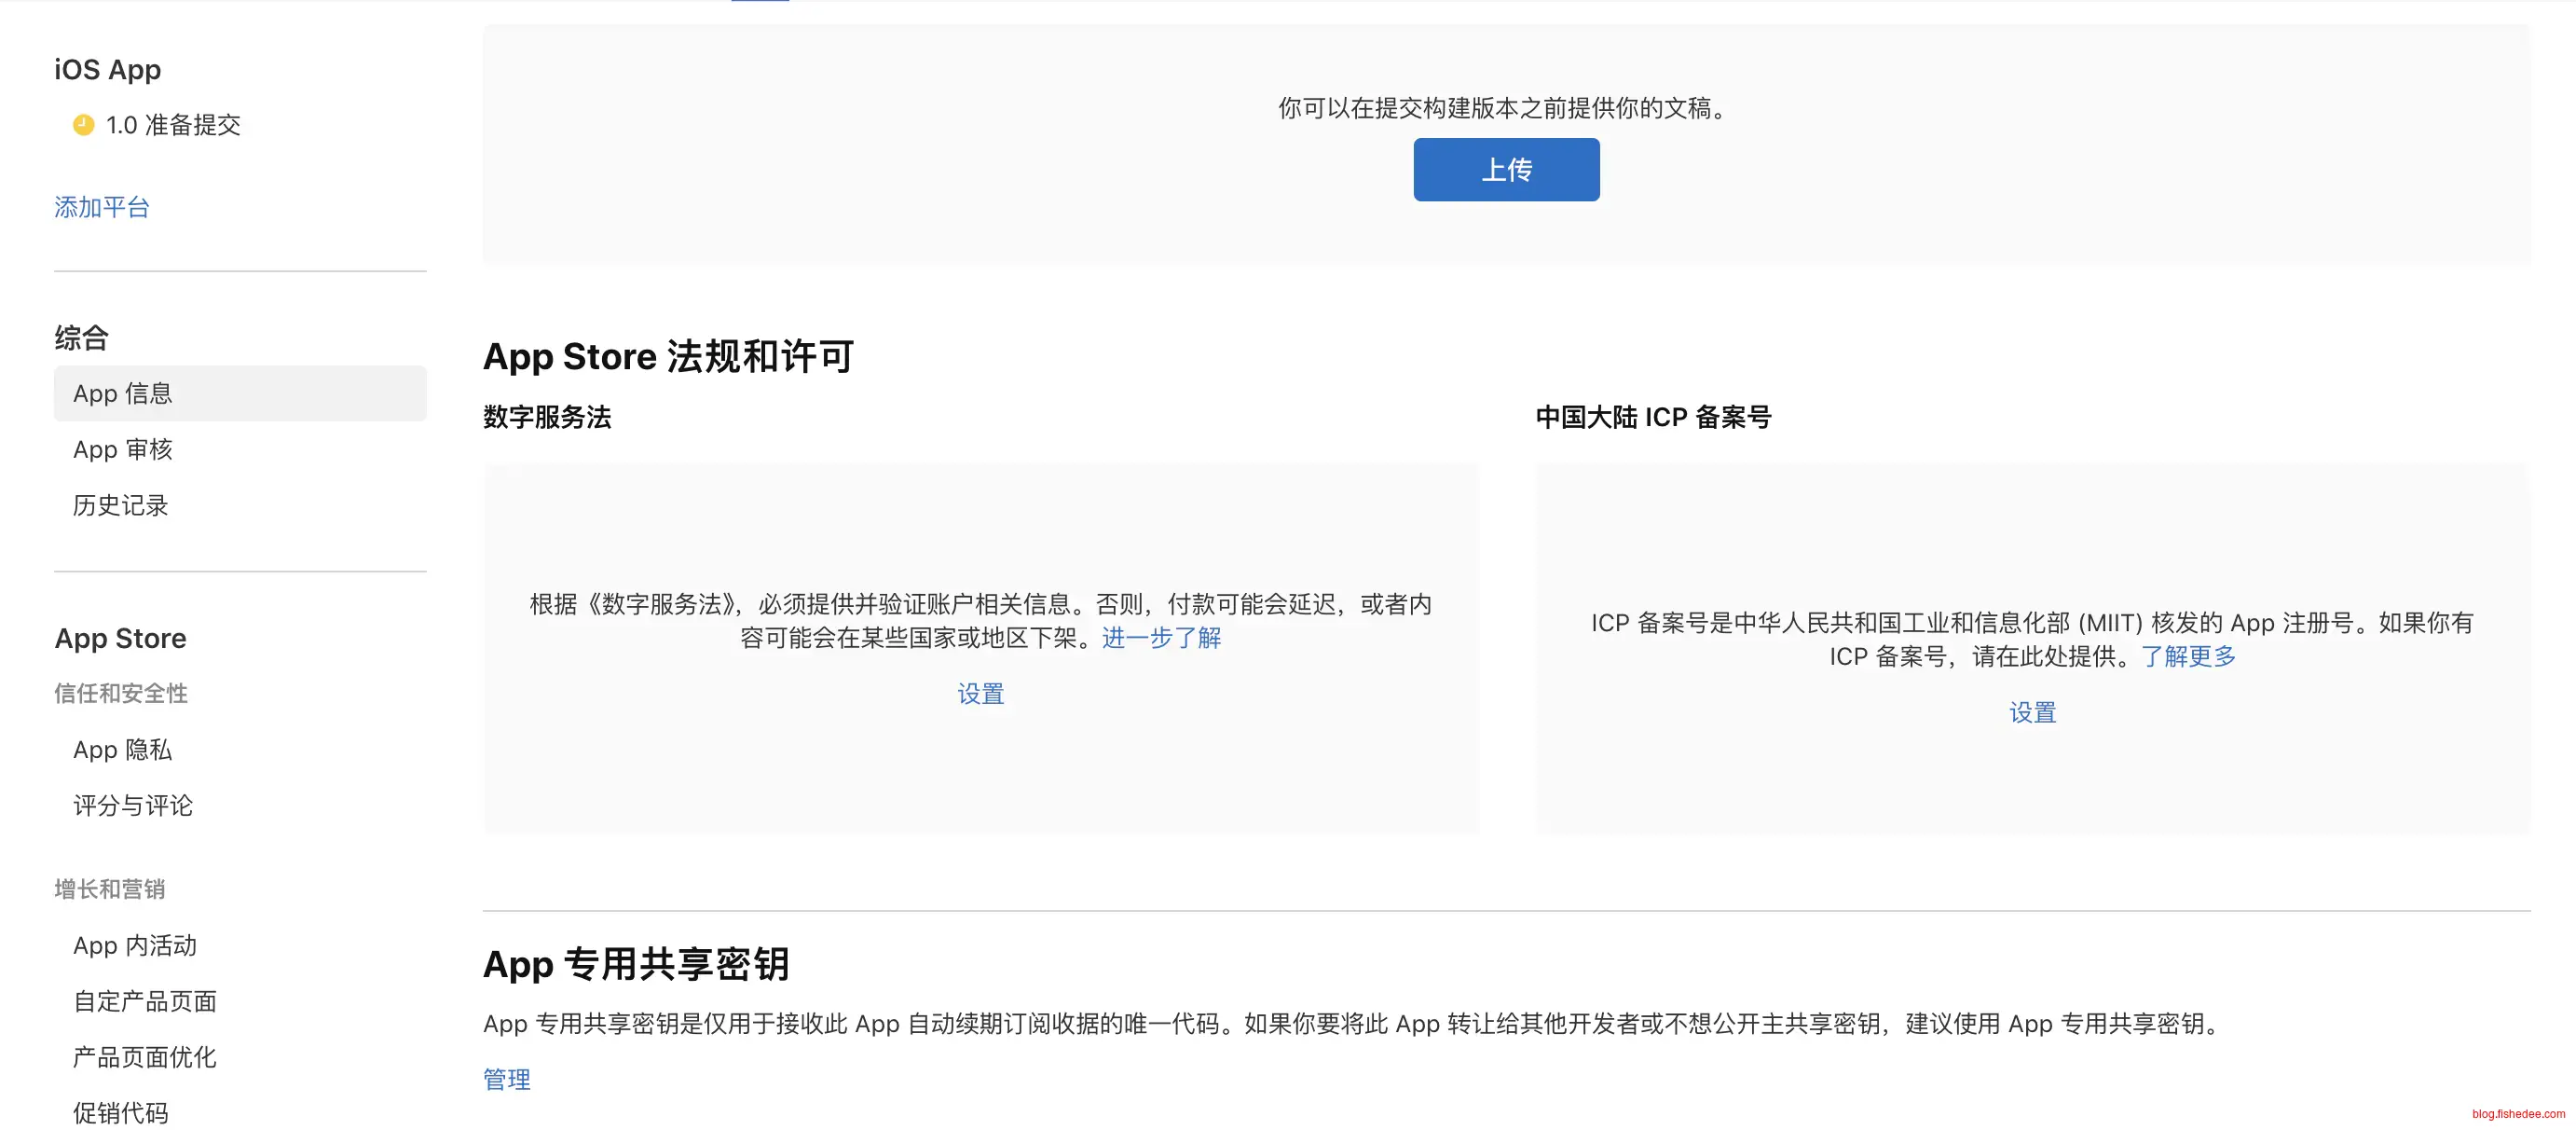
Task: Open 产品页面优化 item
Action: pos(145,1058)
